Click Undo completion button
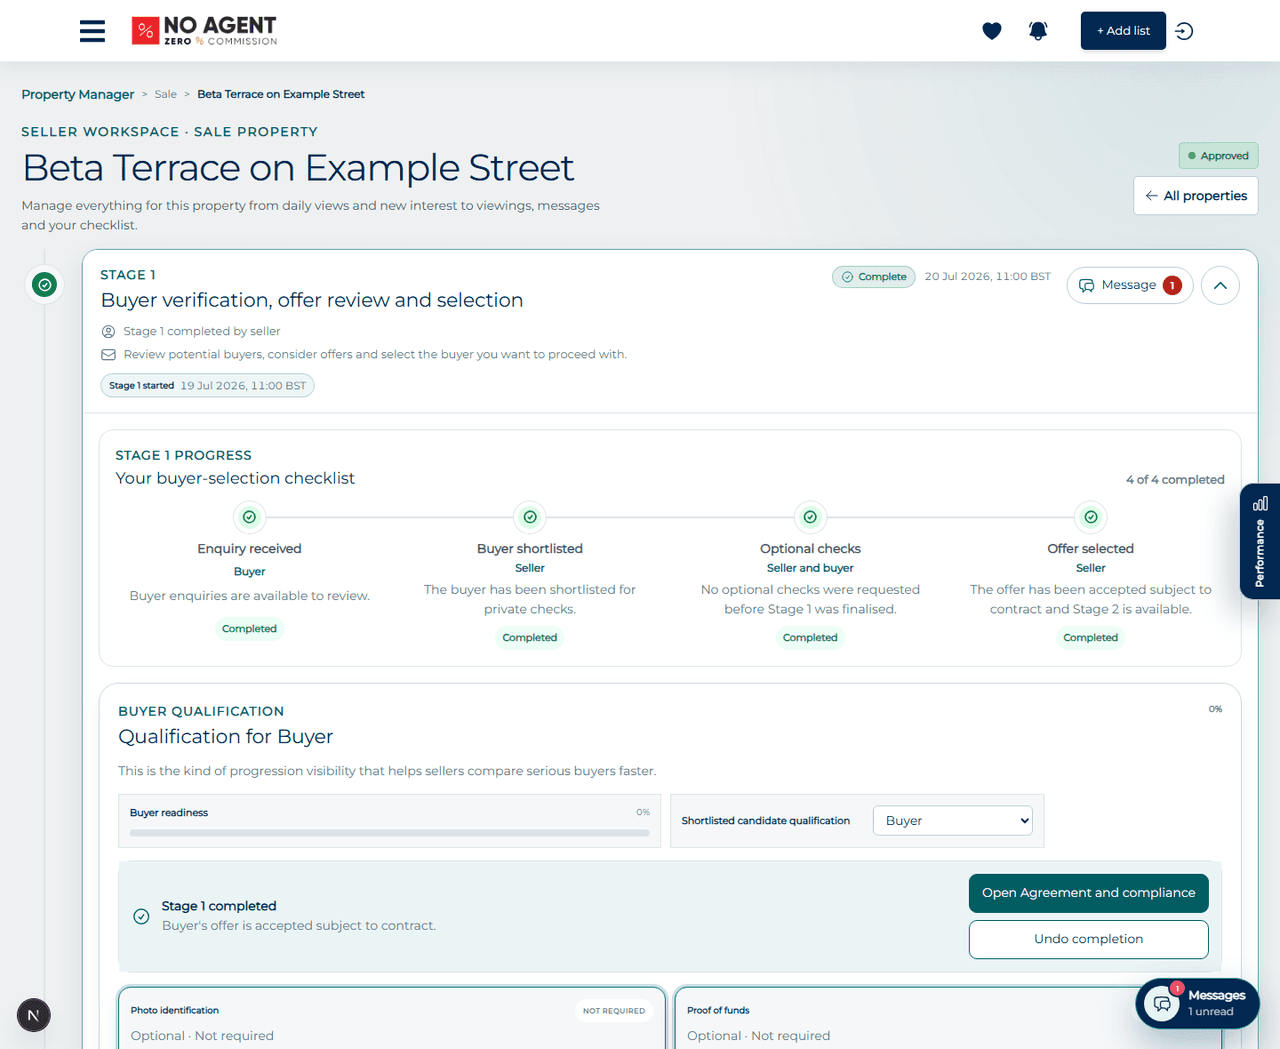The width and height of the screenshot is (1280, 1049). (x=1088, y=939)
